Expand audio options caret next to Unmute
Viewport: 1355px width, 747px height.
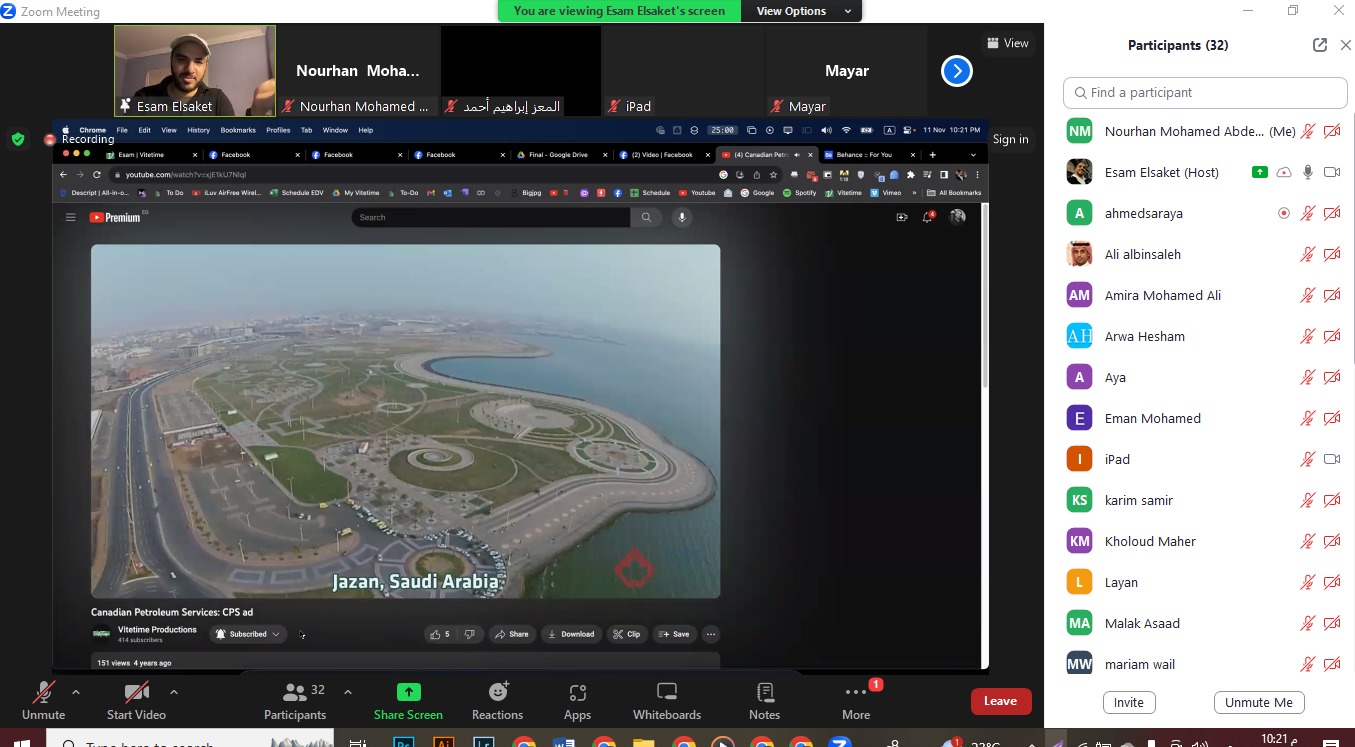point(75,691)
